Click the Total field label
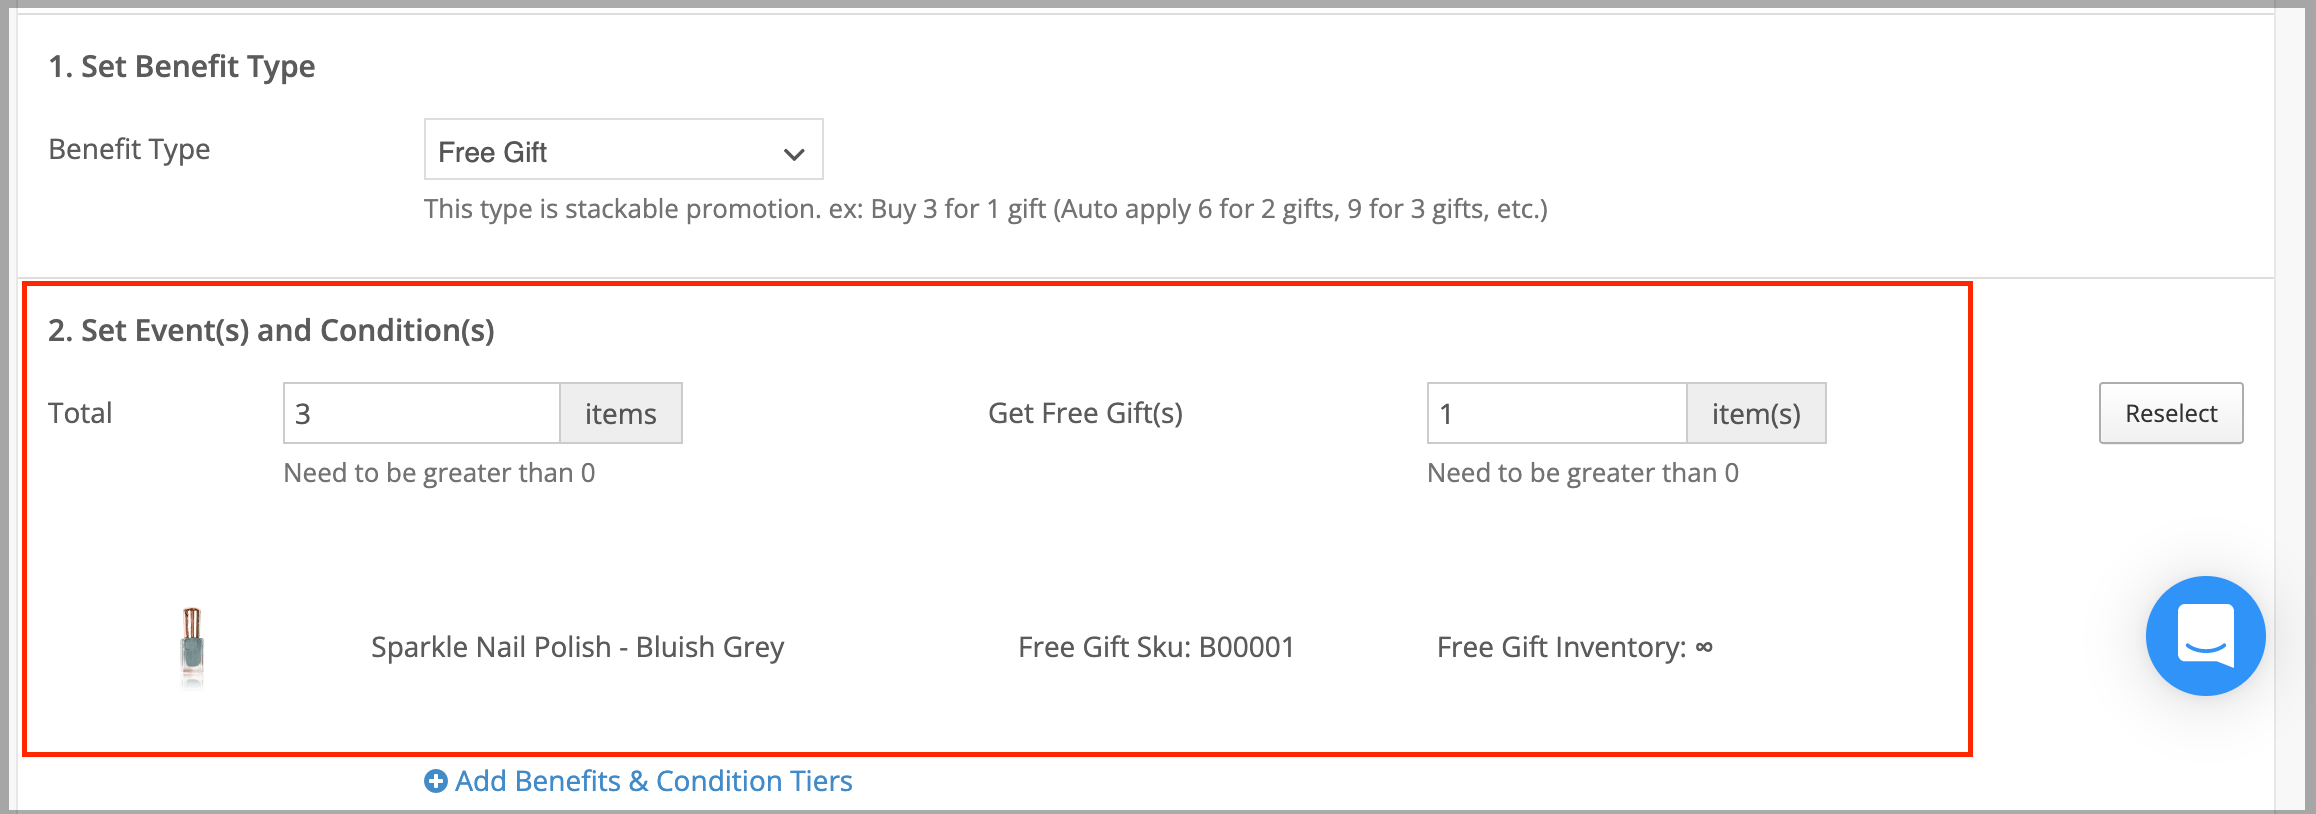Viewport: 2316px width, 814px height. coord(80,413)
